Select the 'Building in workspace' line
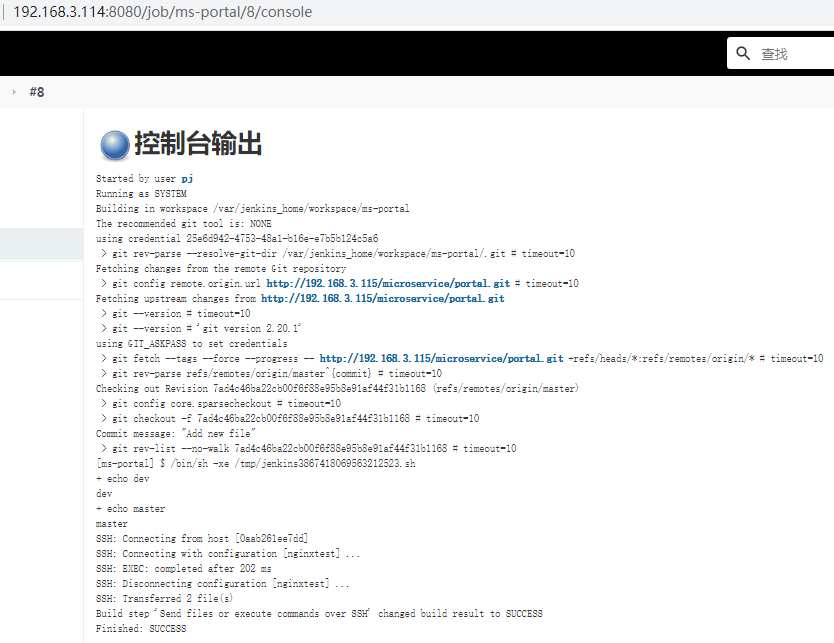 [253, 208]
